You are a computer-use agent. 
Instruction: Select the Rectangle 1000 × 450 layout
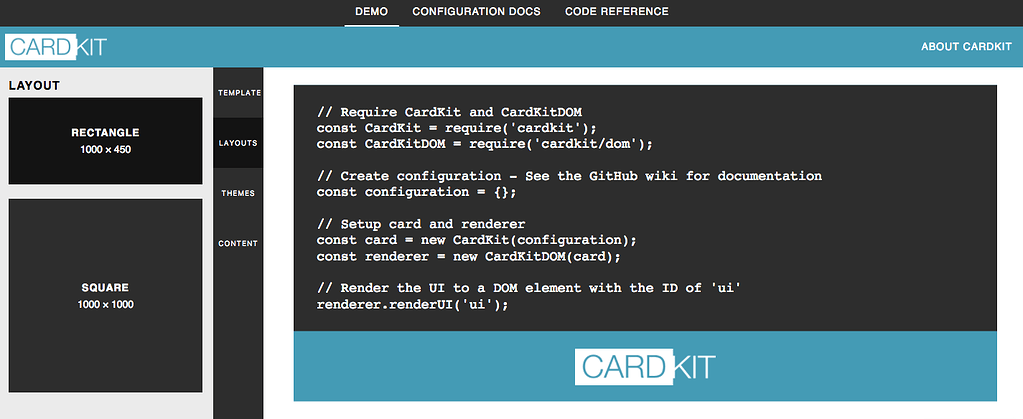pyautogui.click(x=105, y=141)
